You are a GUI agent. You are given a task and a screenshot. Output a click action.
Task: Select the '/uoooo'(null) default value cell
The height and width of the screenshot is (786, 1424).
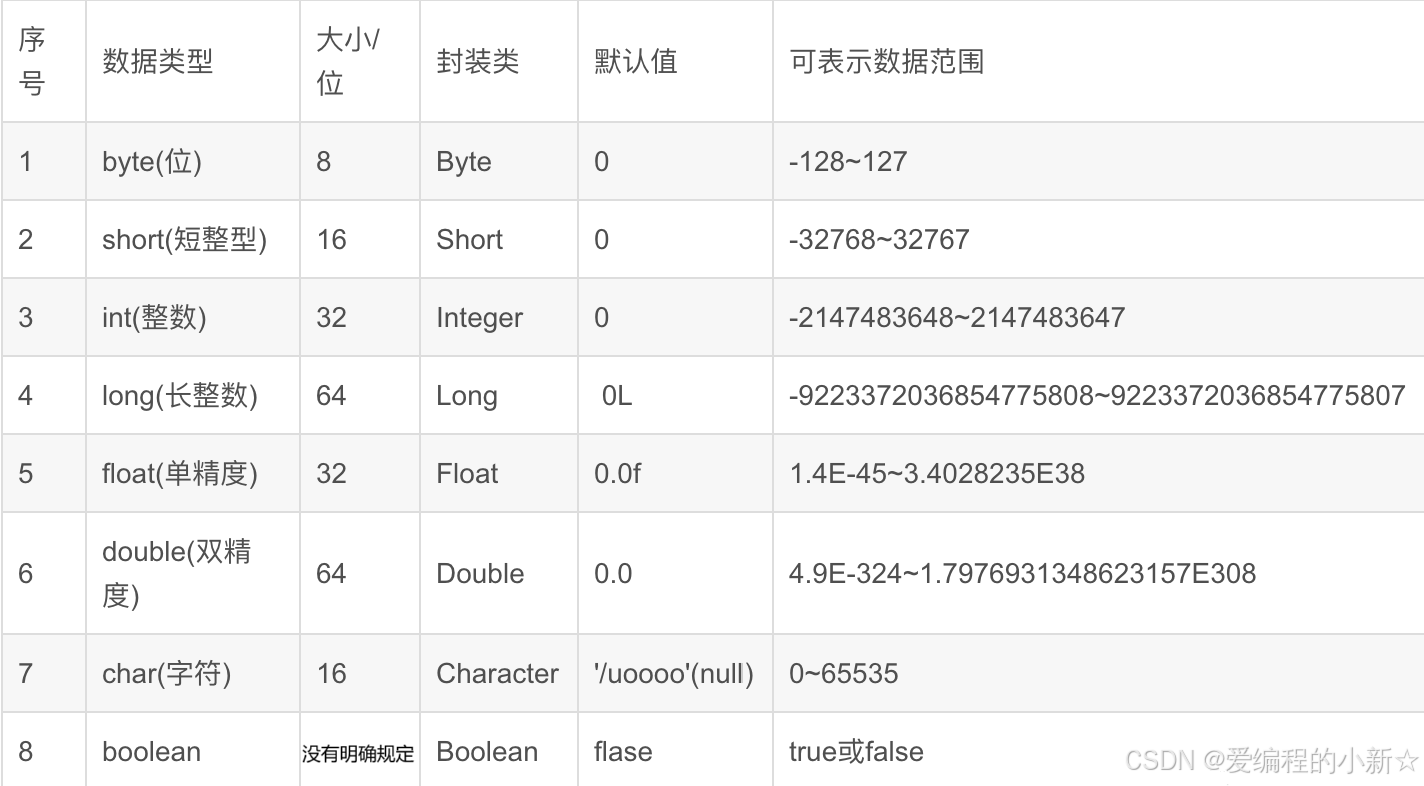(x=674, y=673)
